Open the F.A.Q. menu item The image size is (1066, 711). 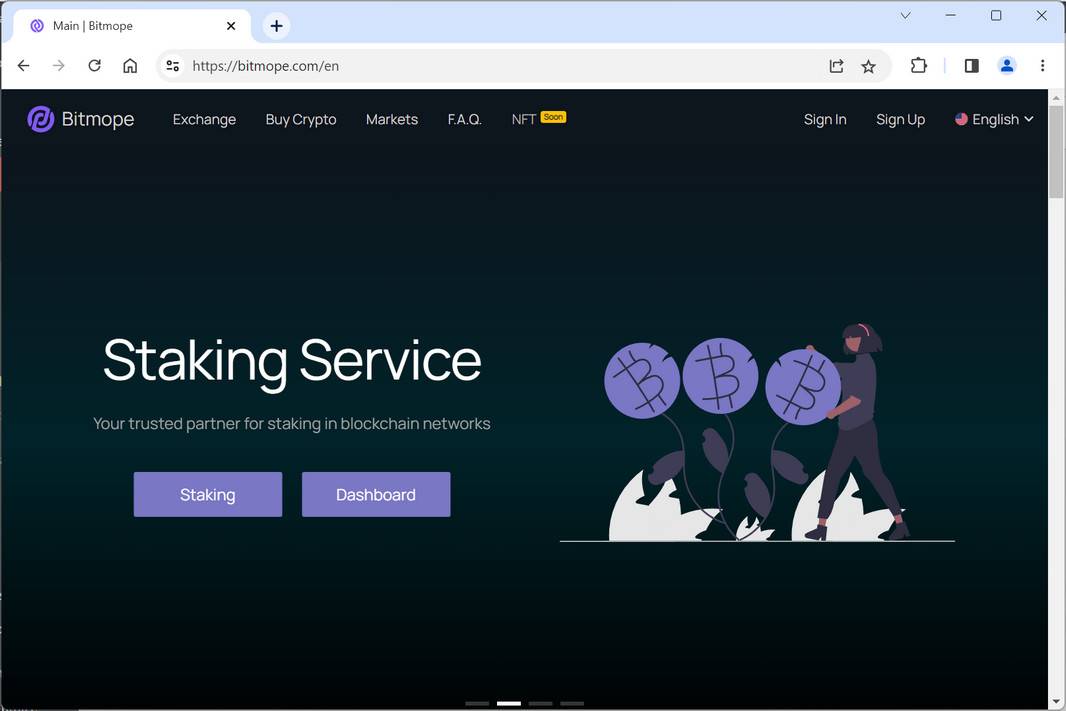(x=465, y=119)
